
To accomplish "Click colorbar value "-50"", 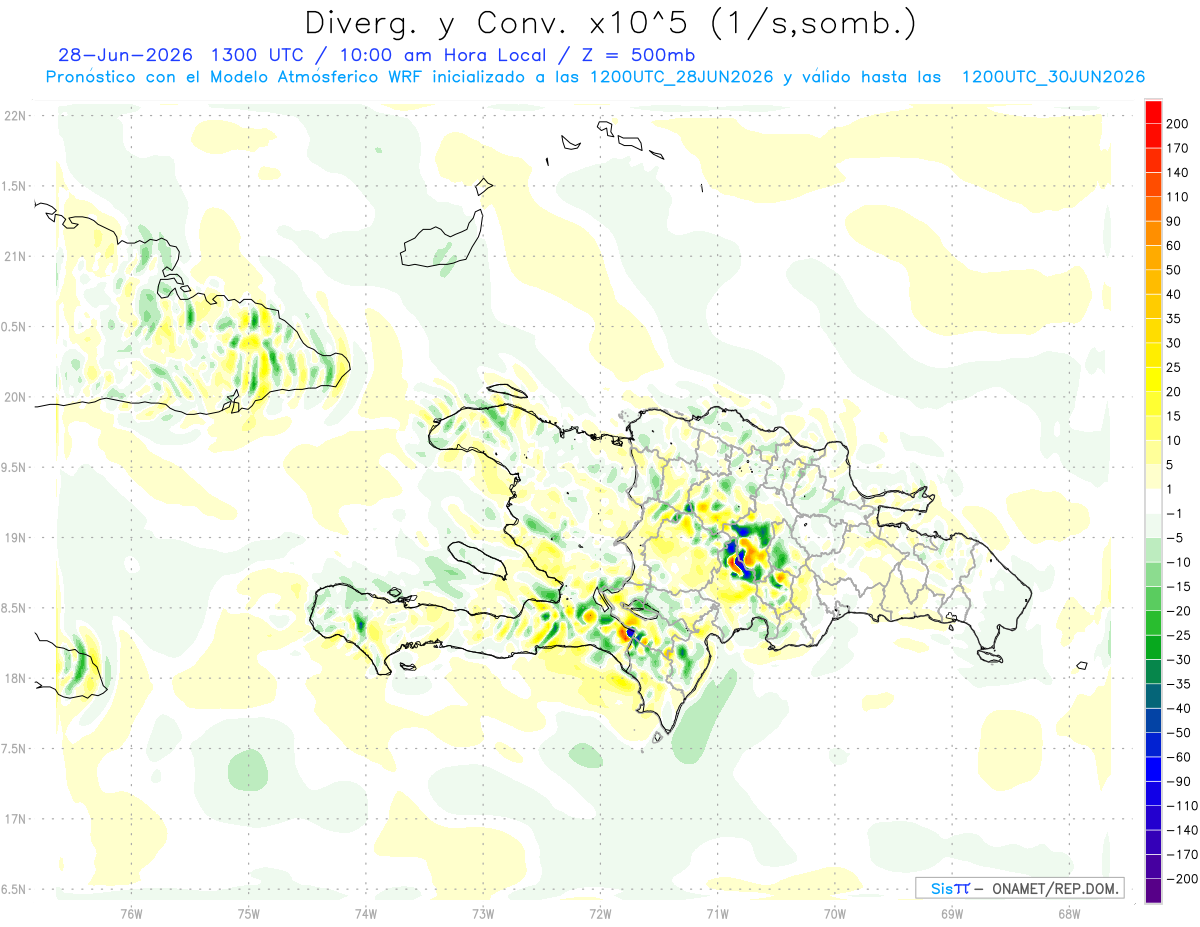I will point(1179,732).
